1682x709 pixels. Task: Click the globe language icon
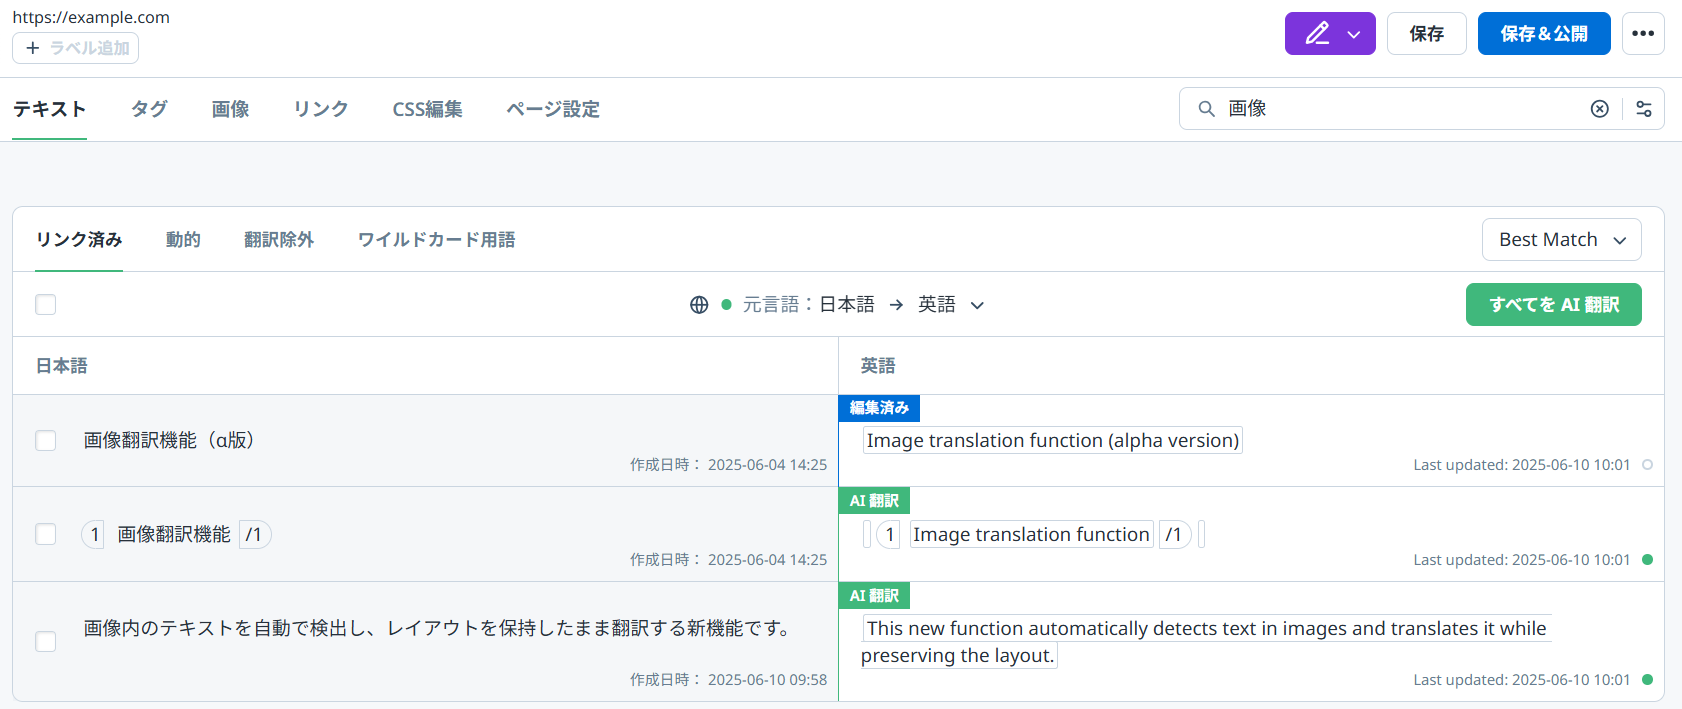tap(699, 305)
